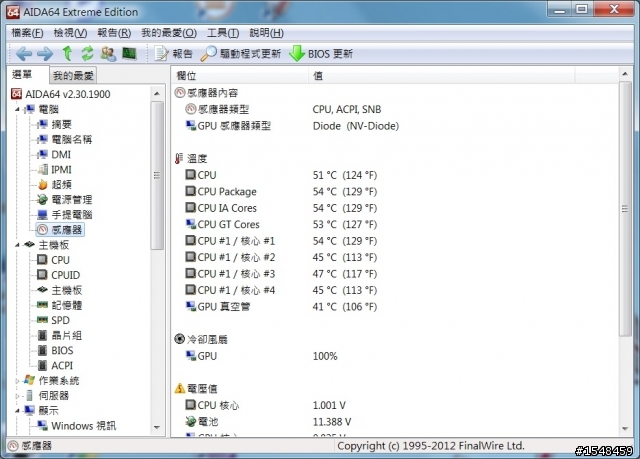Viewport: 640px width, 459px height.
Task: Select 主機板 child item under 主機板
Action: pyautogui.click(x=60, y=290)
